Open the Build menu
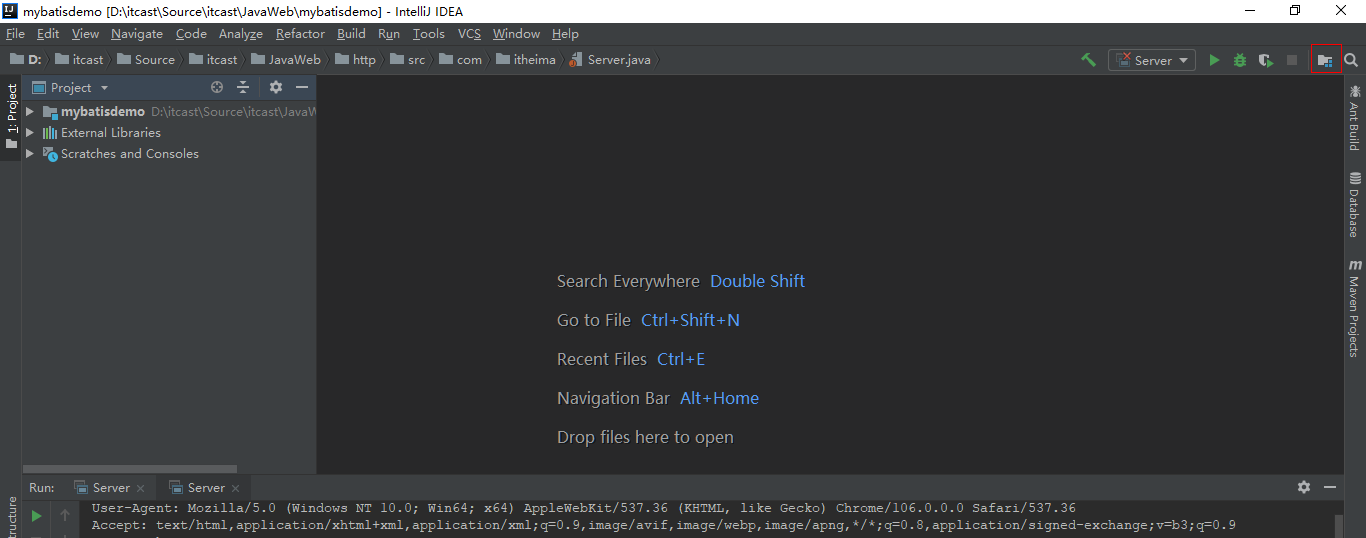This screenshot has height=538, width=1366. [x=351, y=34]
